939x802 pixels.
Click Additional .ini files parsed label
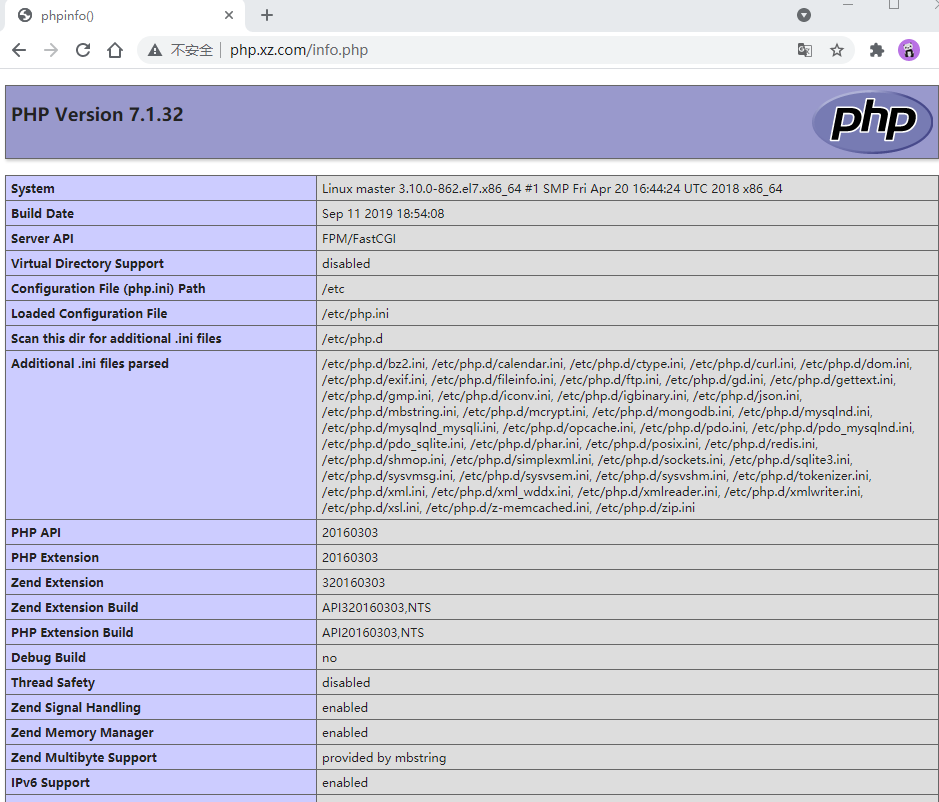point(90,364)
